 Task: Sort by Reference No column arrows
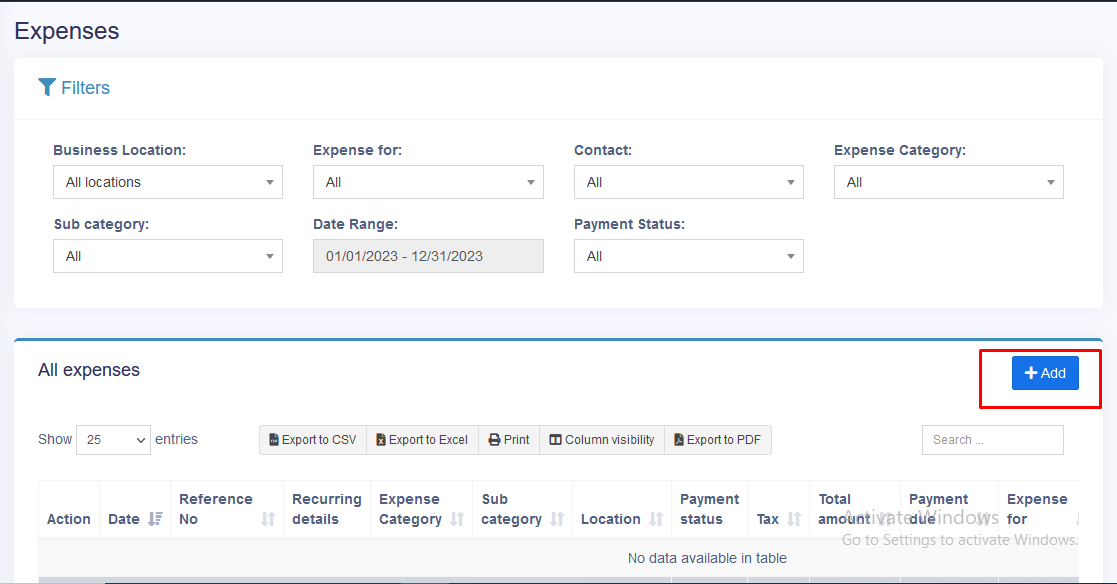[x=268, y=519]
